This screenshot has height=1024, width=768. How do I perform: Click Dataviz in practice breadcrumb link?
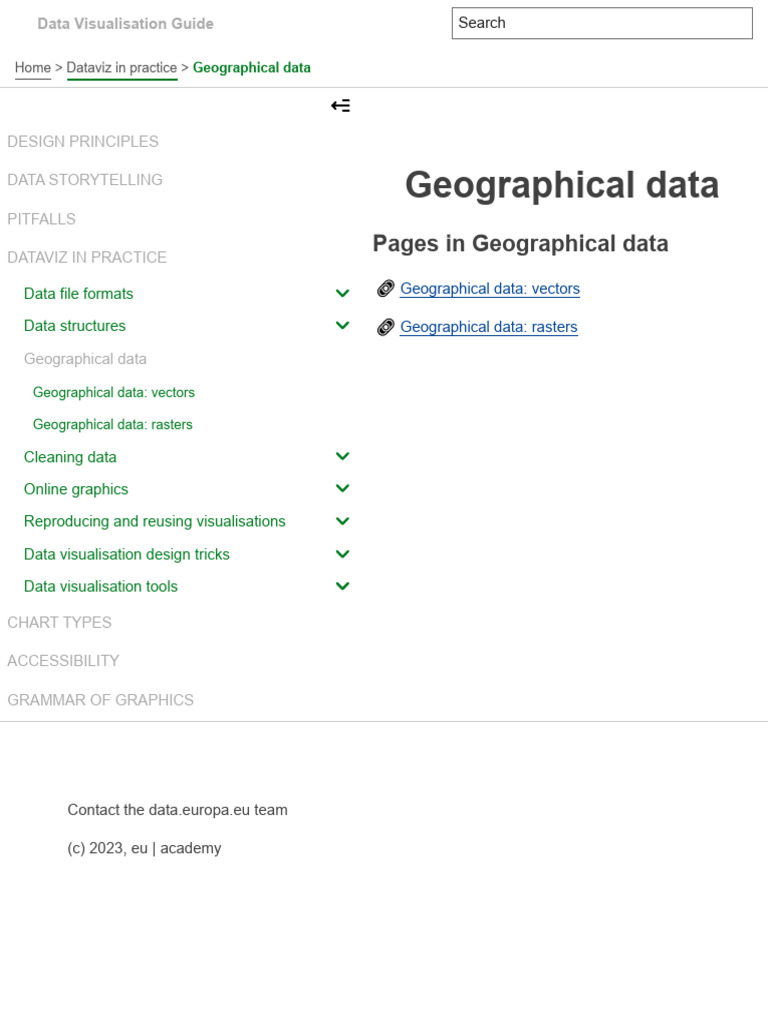pos(121,68)
